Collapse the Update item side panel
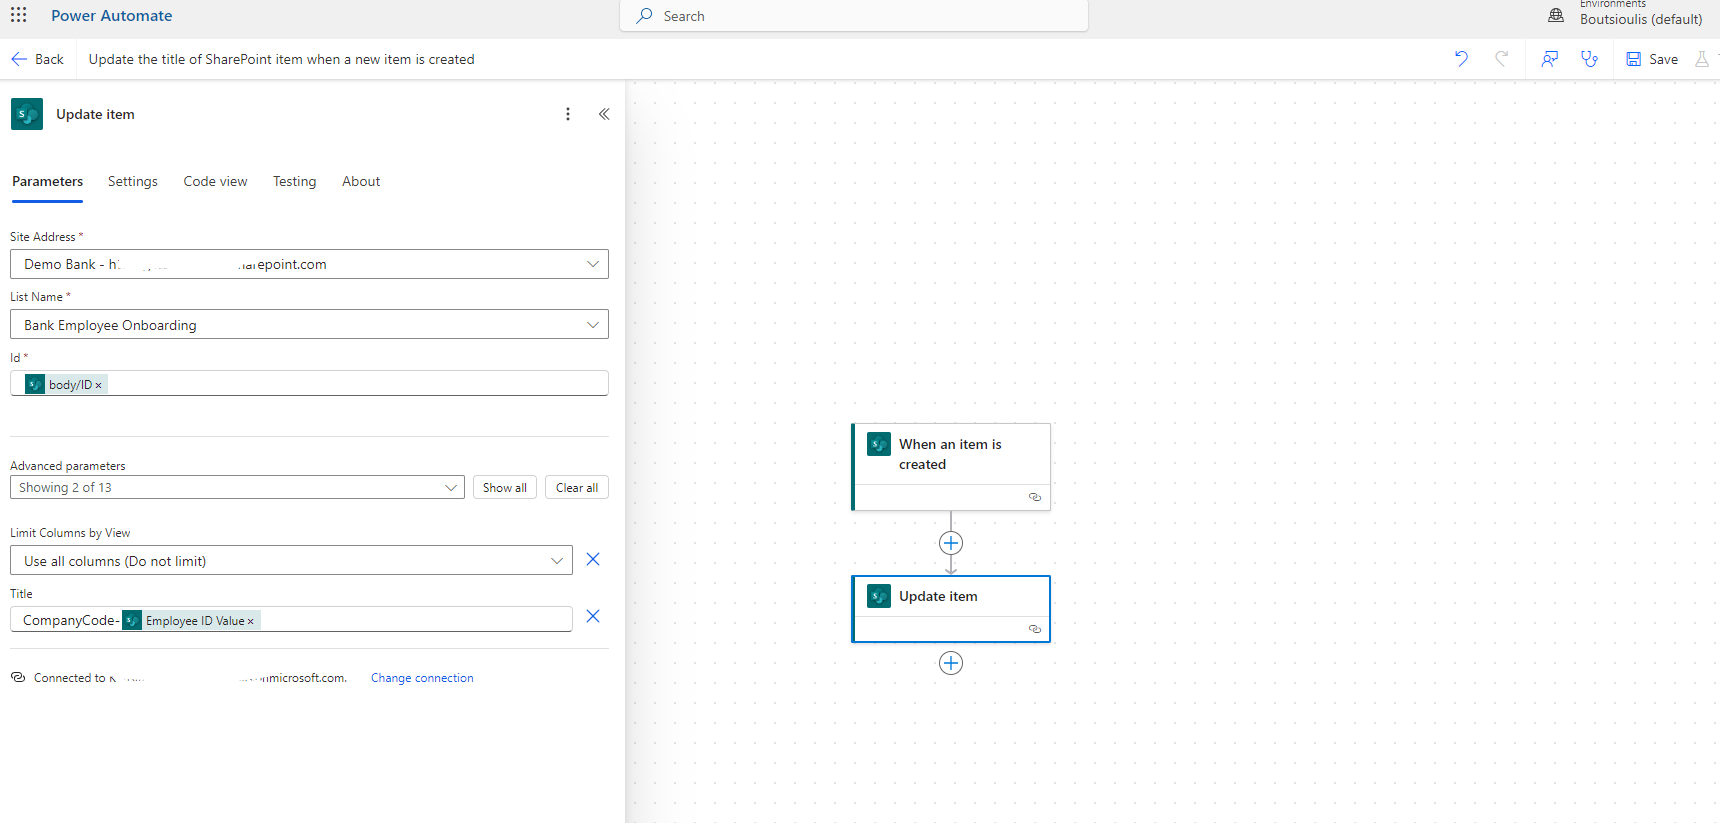 (x=604, y=114)
